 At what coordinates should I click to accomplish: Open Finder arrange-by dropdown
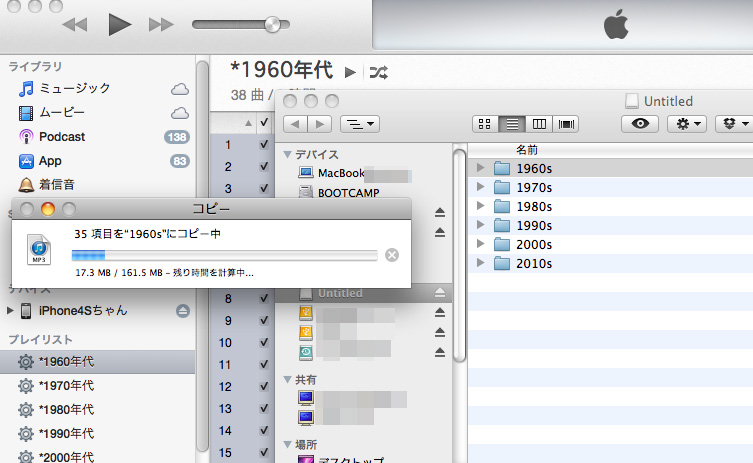tap(360, 124)
